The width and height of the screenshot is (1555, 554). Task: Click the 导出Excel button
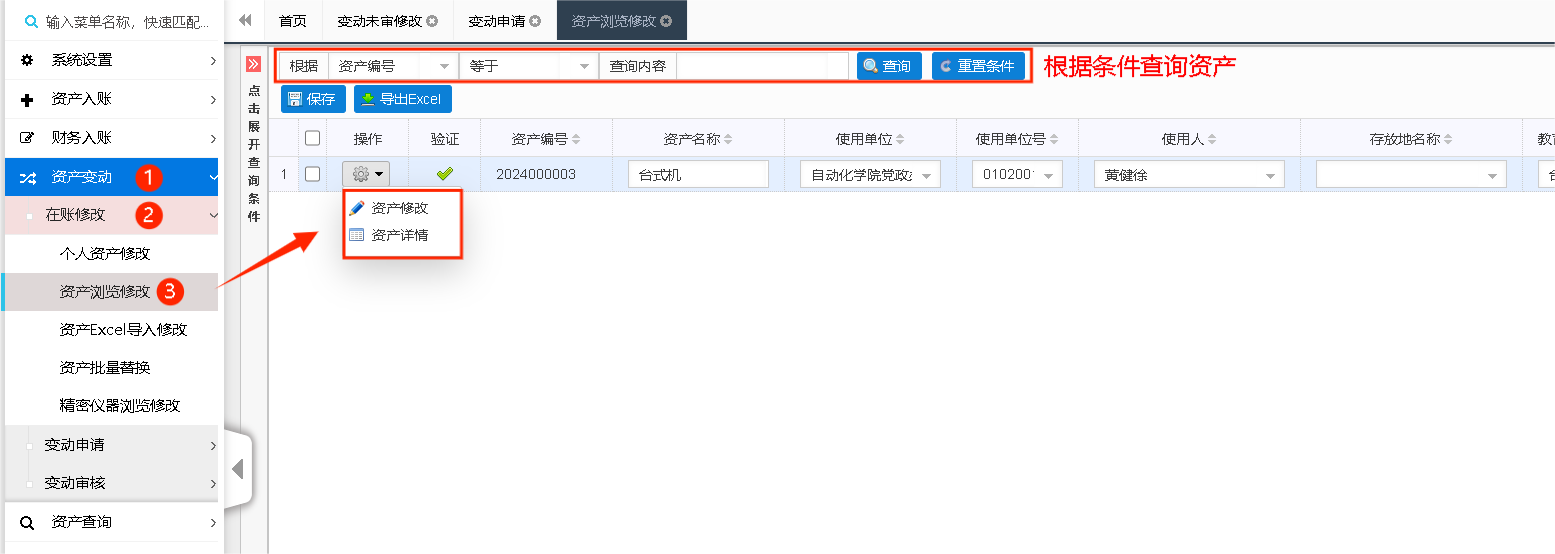(402, 99)
